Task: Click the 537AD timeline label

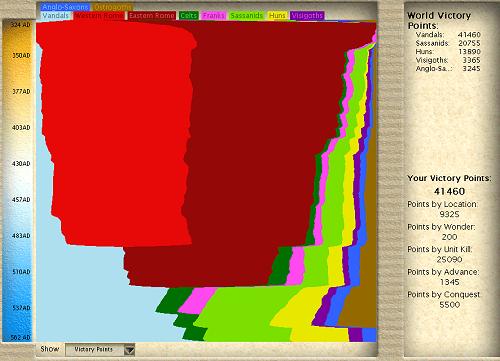Action: [21, 307]
